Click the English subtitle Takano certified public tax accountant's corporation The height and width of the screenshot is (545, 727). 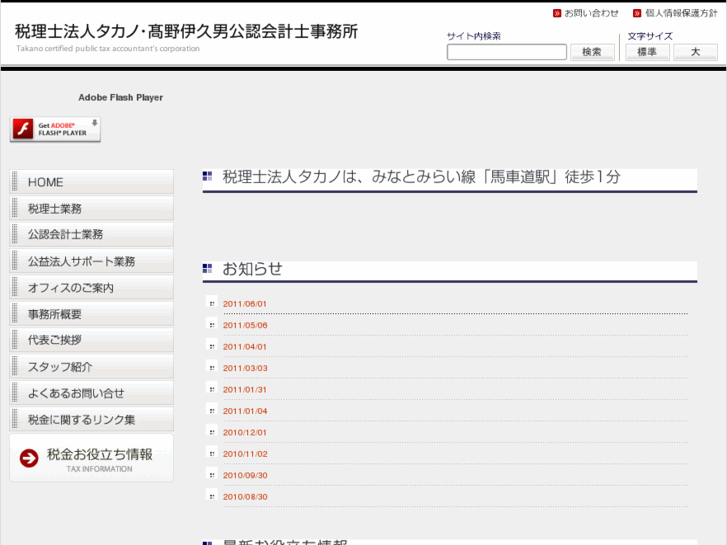coord(108,48)
